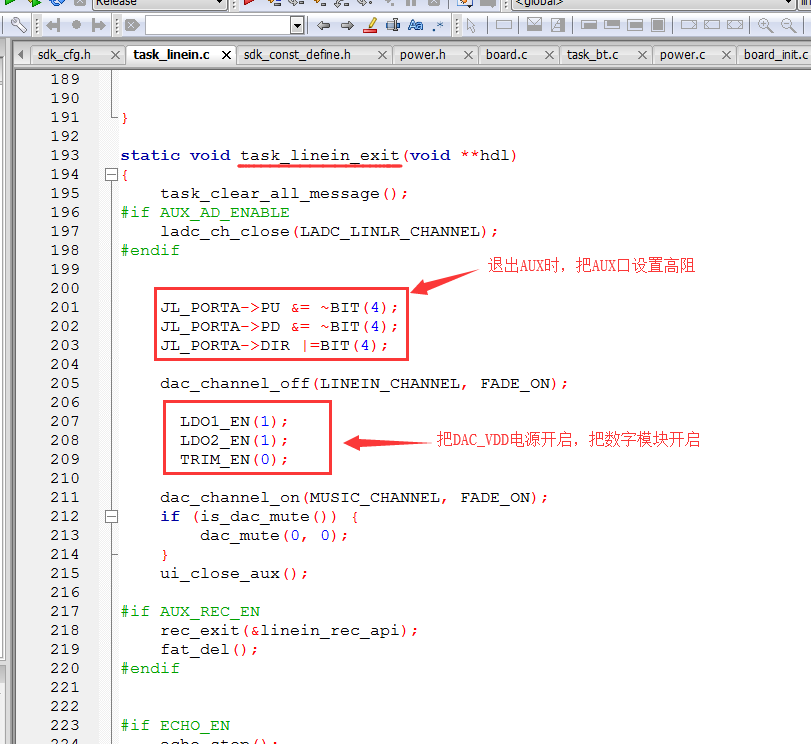Click the wrench settings icon in the toolbar
Image resolution: width=811 pixels, height=744 pixels.
(18, 25)
